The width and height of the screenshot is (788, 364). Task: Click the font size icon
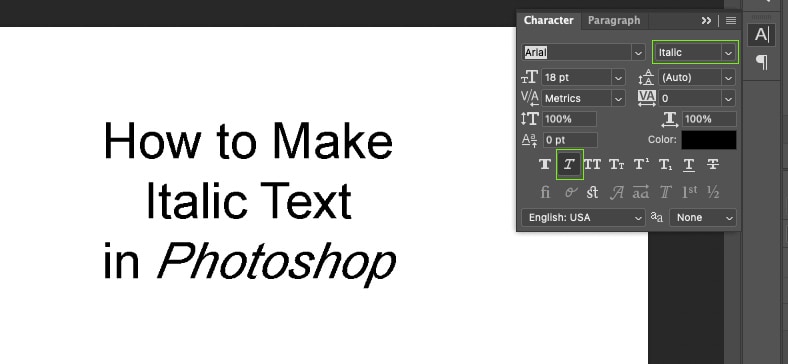pos(530,78)
